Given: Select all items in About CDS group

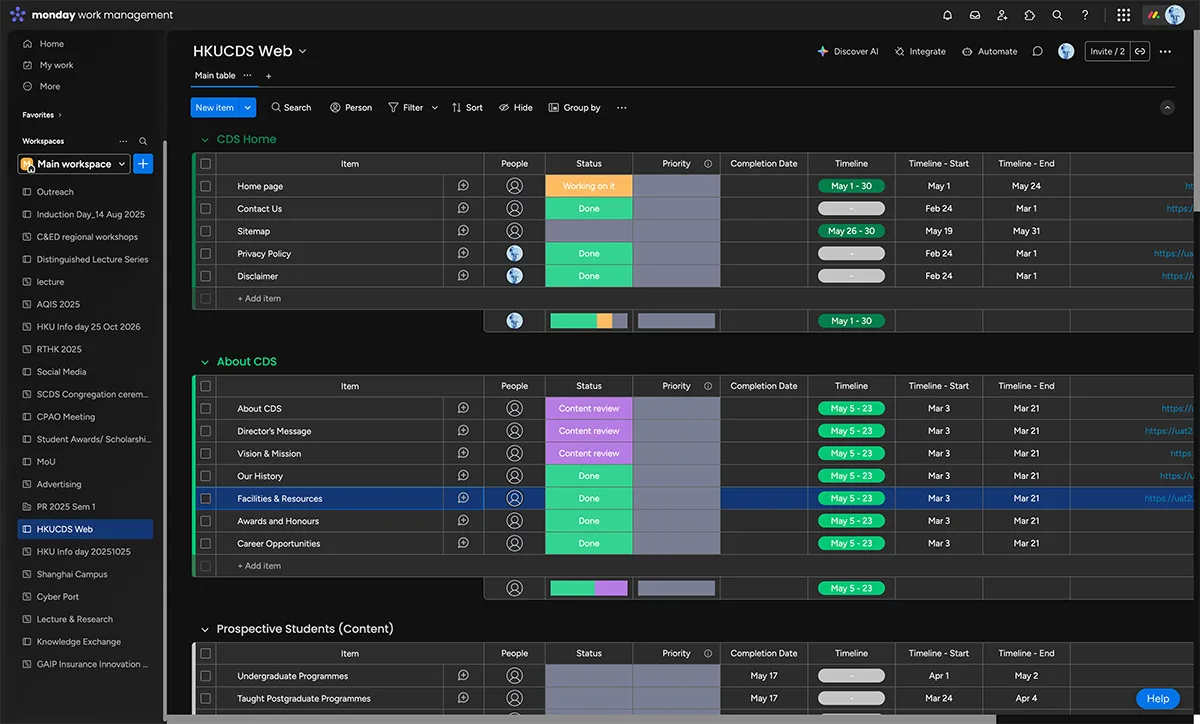Looking at the screenshot, I should [206, 386].
